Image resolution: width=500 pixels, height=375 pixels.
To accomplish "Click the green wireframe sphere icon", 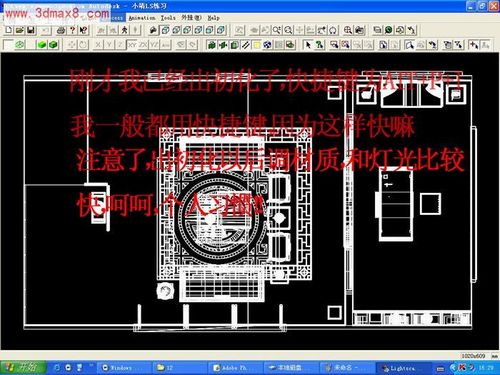I will [x=19, y=45].
